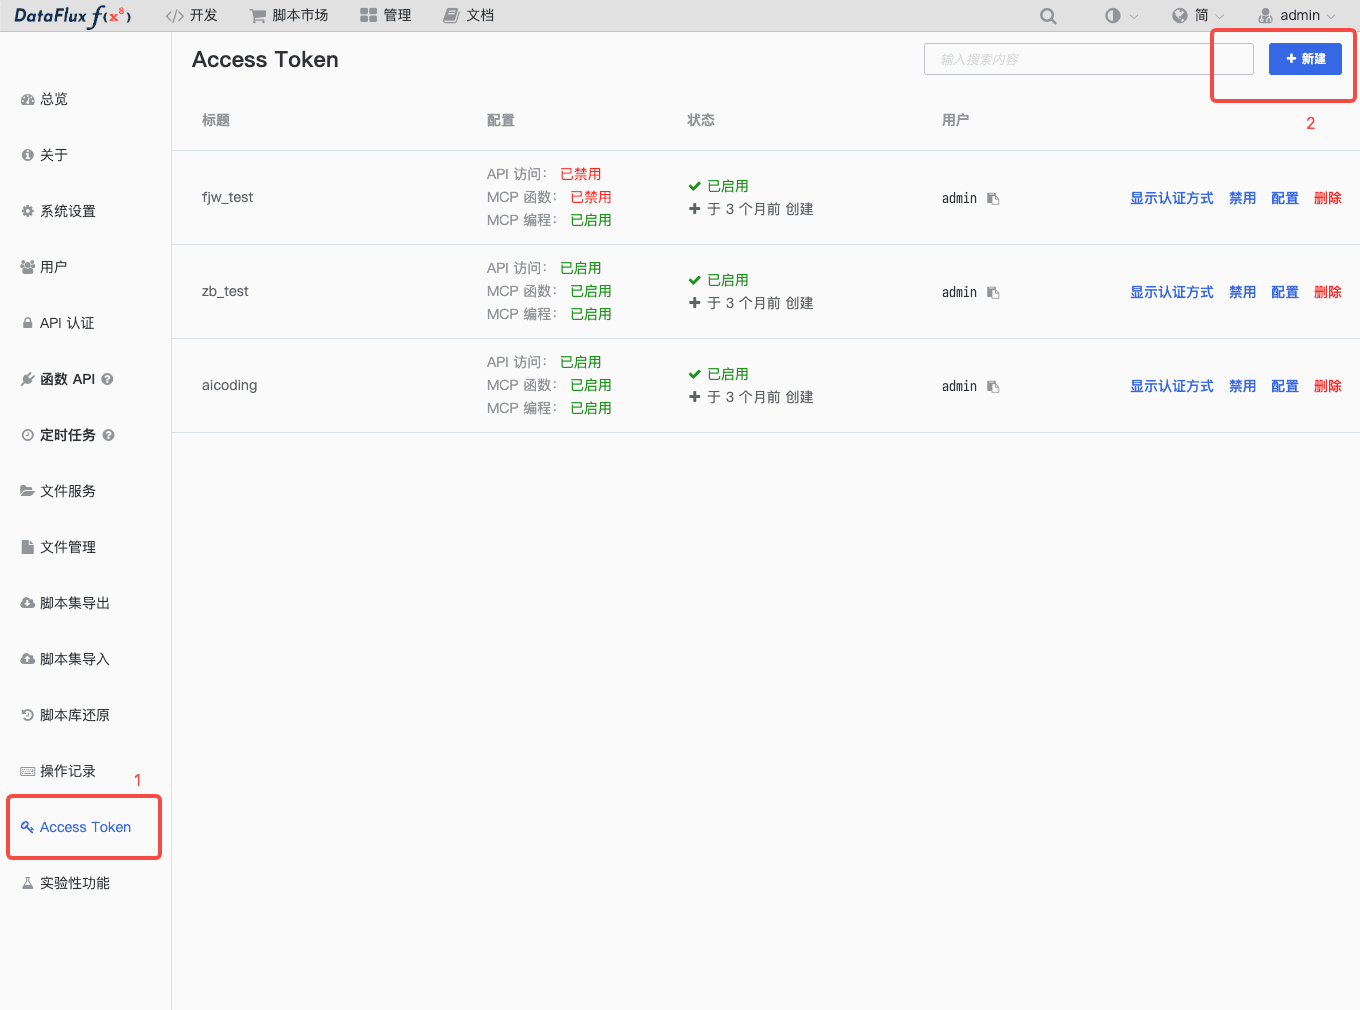The height and width of the screenshot is (1010, 1360).
Task: Click the fjw_test token title
Action: coord(227,197)
